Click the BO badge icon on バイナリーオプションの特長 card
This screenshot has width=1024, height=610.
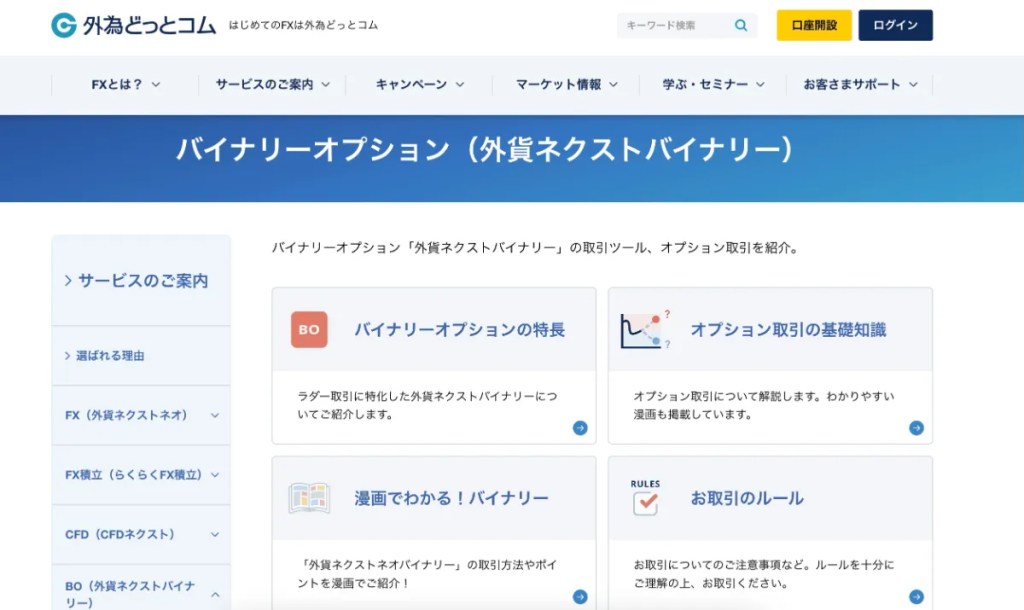[x=307, y=327]
